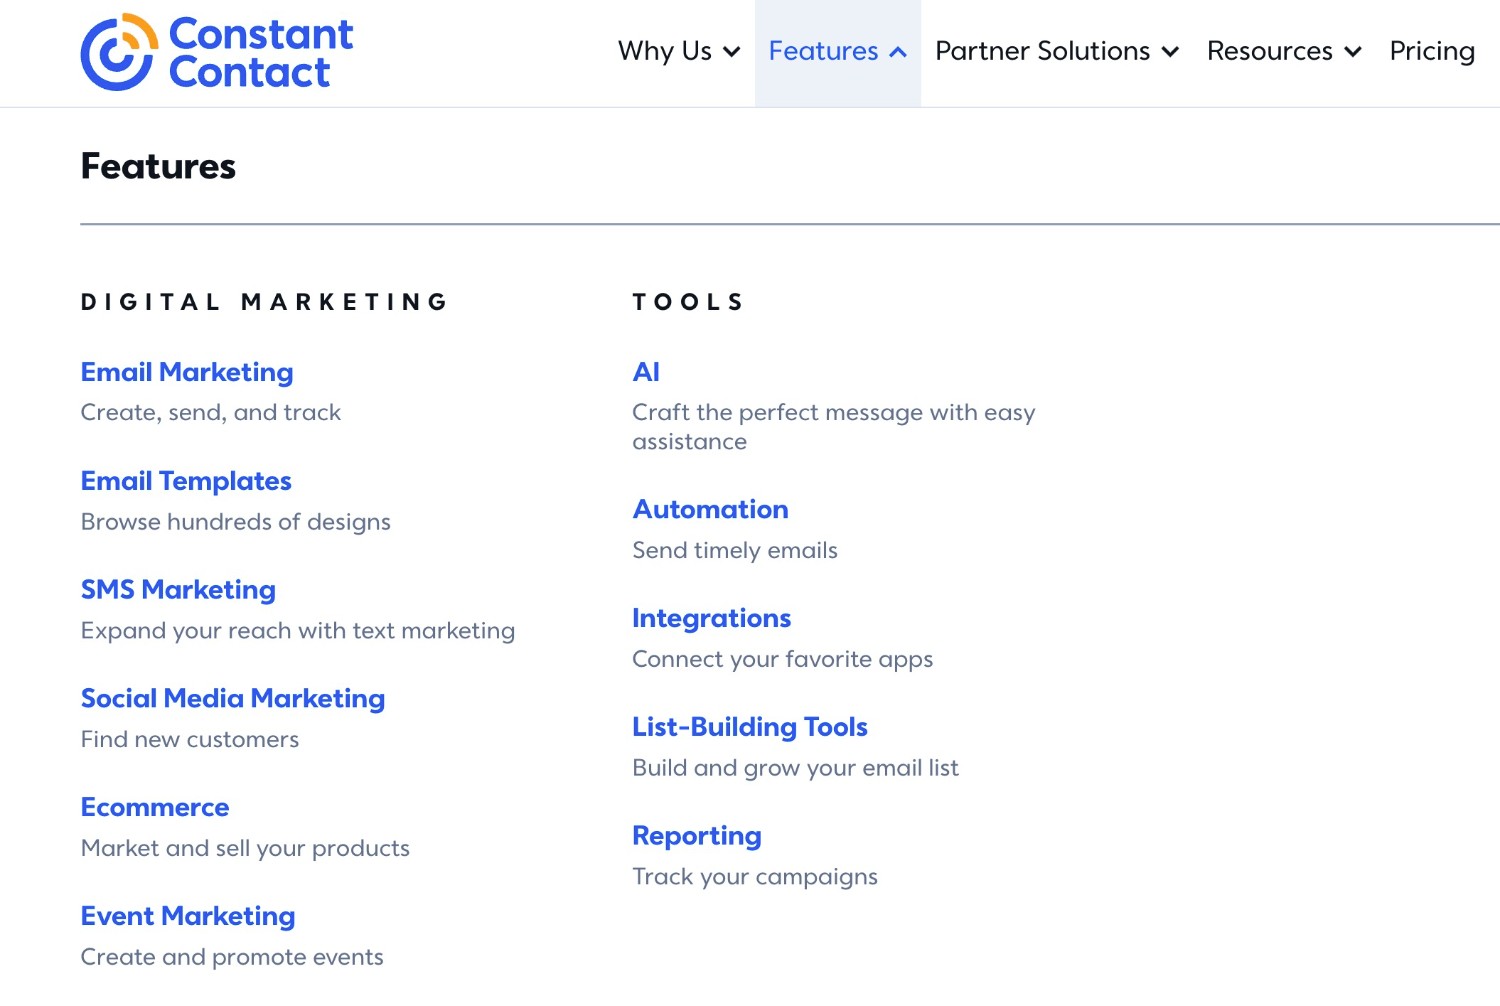This screenshot has width=1500, height=1006.
Task: Open the AI tools link
Action: tap(646, 372)
